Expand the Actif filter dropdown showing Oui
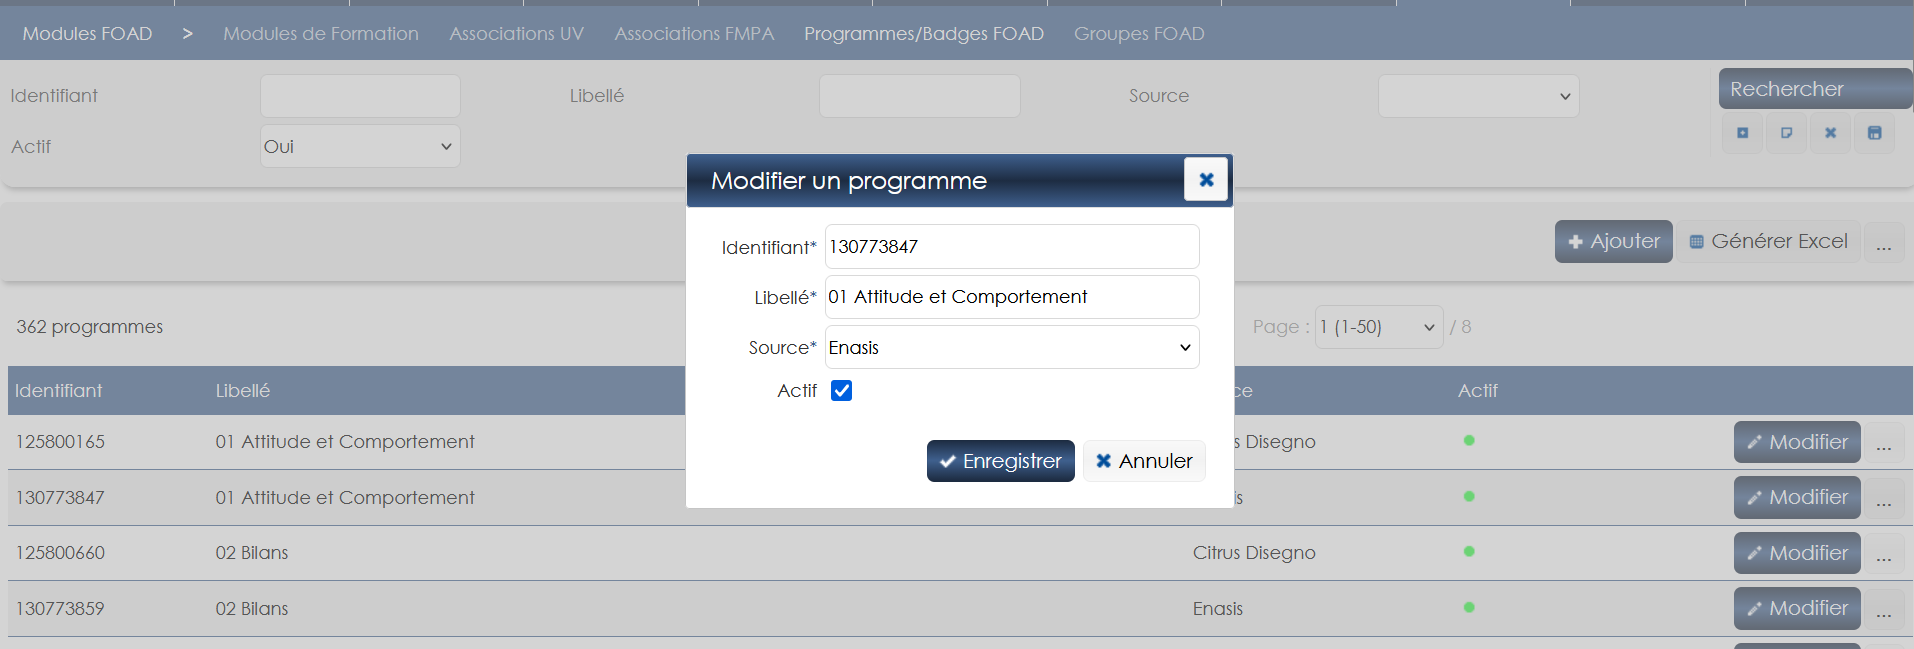Viewport: 1914px width, 649px height. tap(360, 146)
